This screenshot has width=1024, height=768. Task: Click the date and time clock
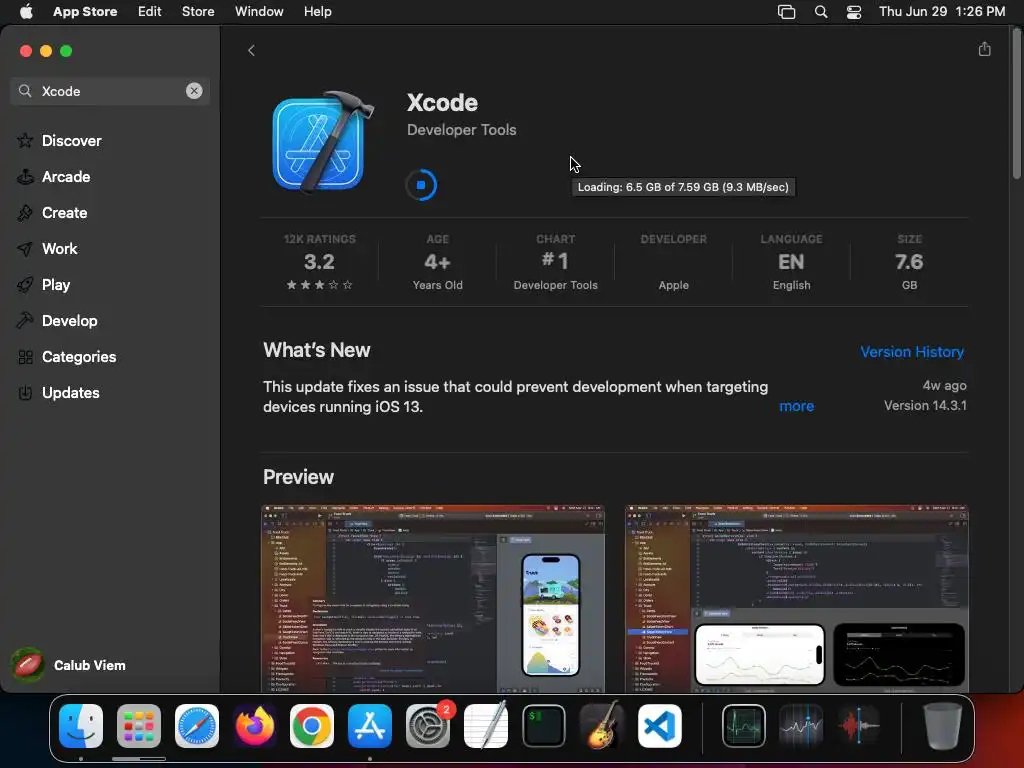pyautogui.click(x=942, y=12)
